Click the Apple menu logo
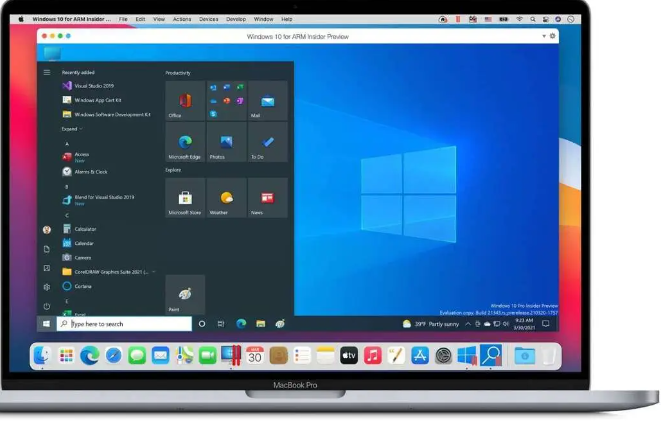This screenshot has height=422, width=662. pos(21,19)
